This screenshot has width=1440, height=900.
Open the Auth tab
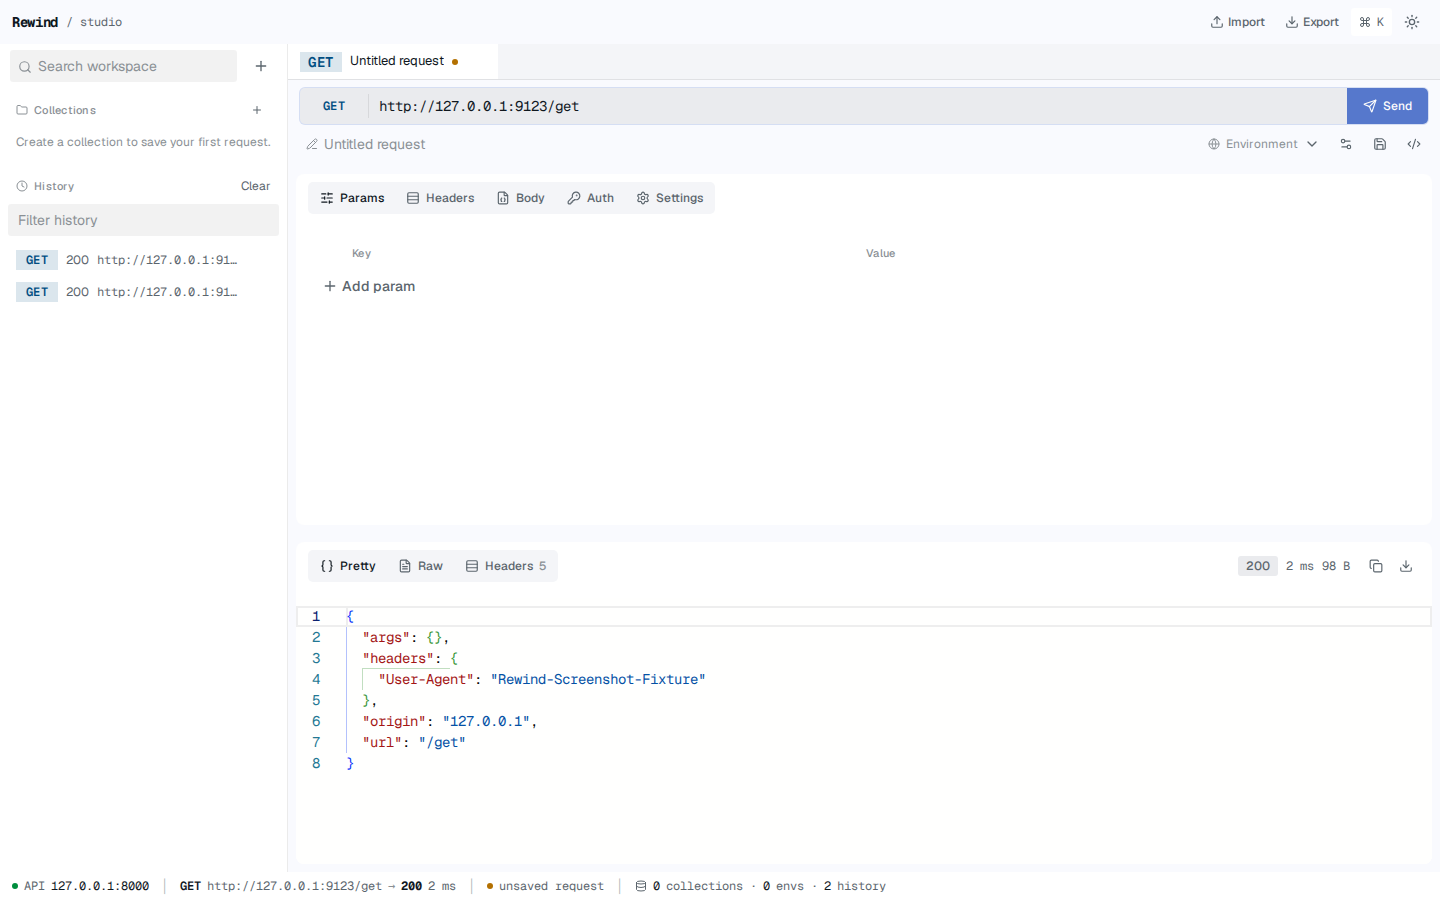[x=591, y=198]
